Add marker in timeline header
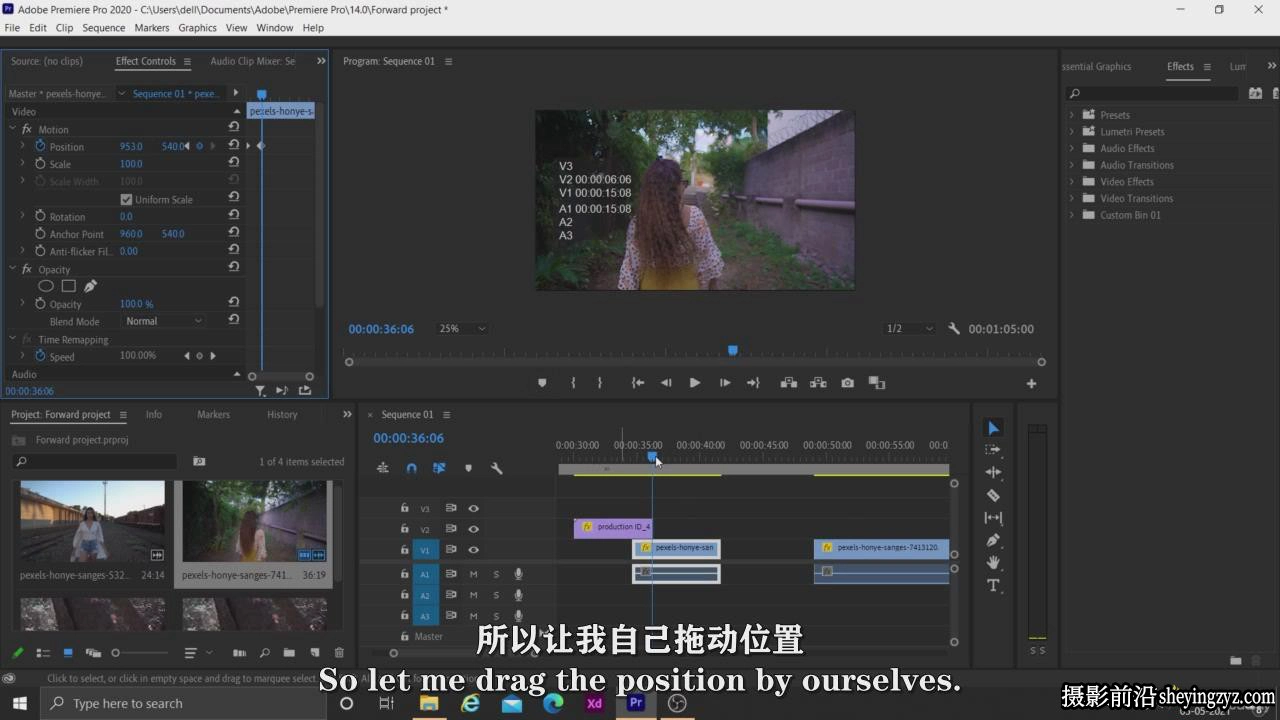Viewport: 1280px width, 720px height. [x=468, y=468]
